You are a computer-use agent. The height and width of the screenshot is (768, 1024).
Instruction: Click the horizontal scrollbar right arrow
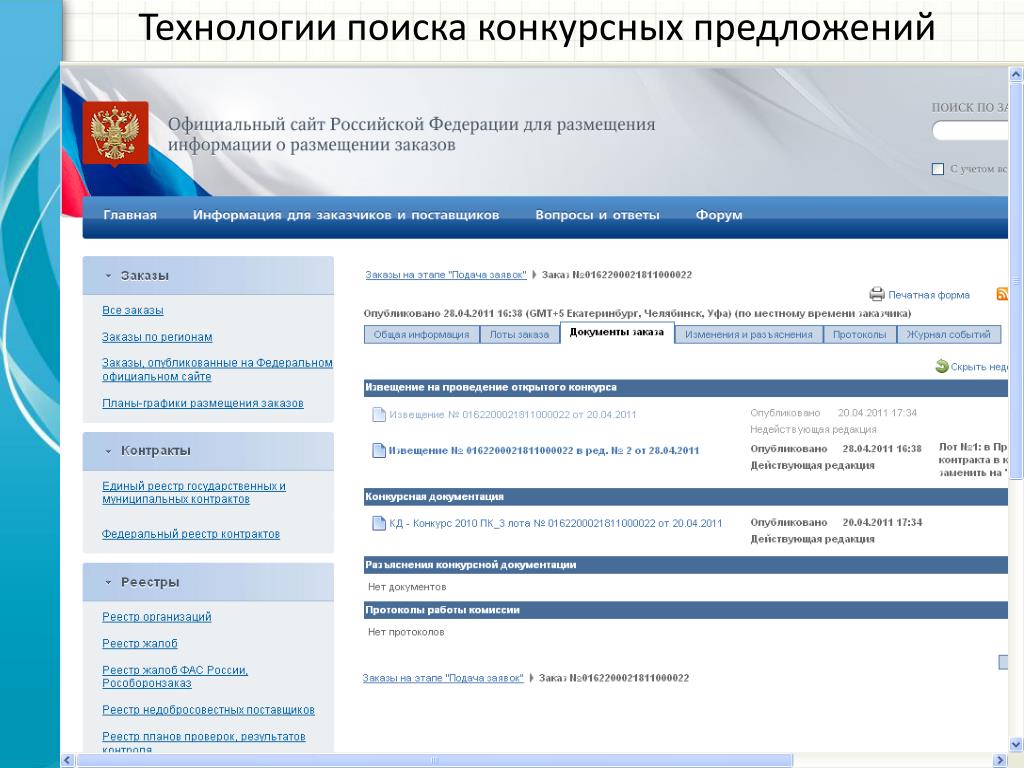pyautogui.click(x=1000, y=760)
